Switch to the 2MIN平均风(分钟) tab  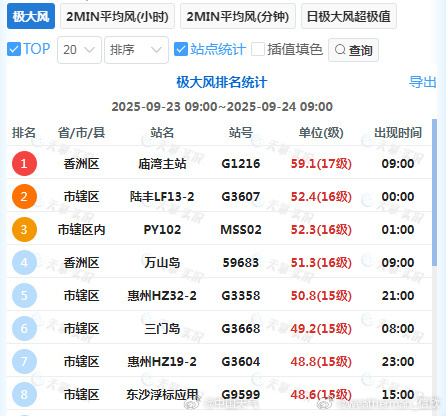point(238,16)
